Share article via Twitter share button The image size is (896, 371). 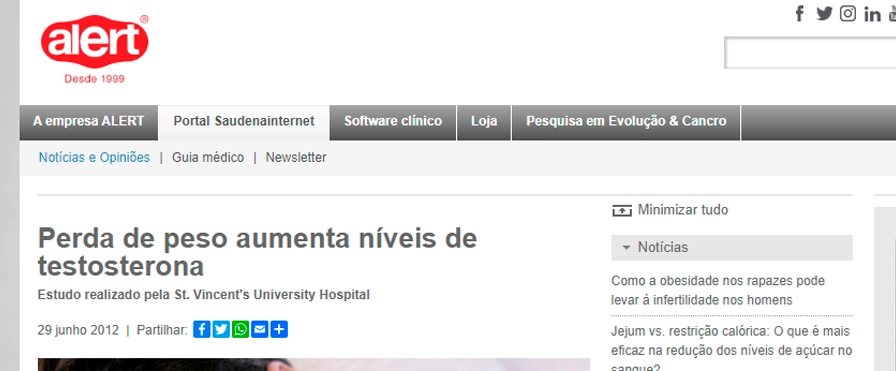(x=221, y=329)
